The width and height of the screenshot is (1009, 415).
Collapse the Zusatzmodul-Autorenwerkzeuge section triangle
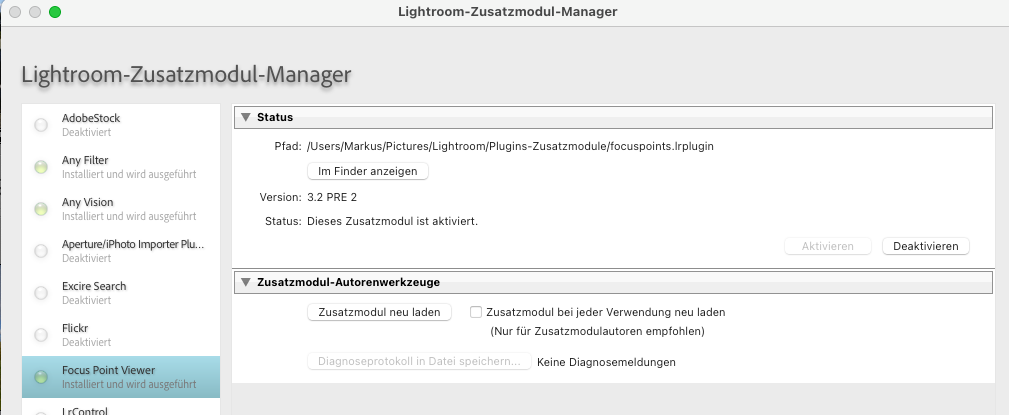[x=245, y=282]
